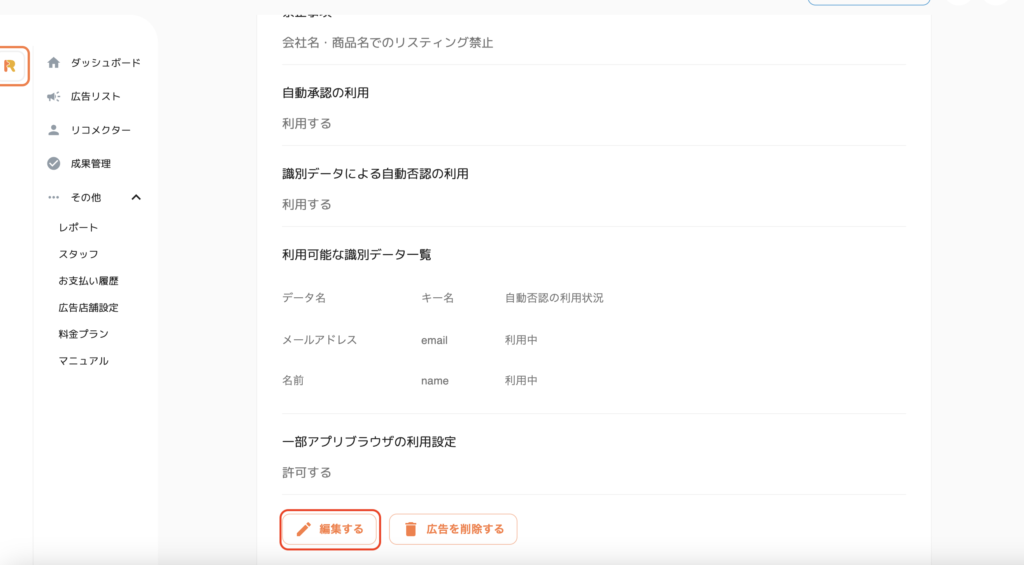Image resolution: width=1024 pixels, height=565 pixels.
Task: Select the 成果管理 menu label
Action: click(x=91, y=163)
